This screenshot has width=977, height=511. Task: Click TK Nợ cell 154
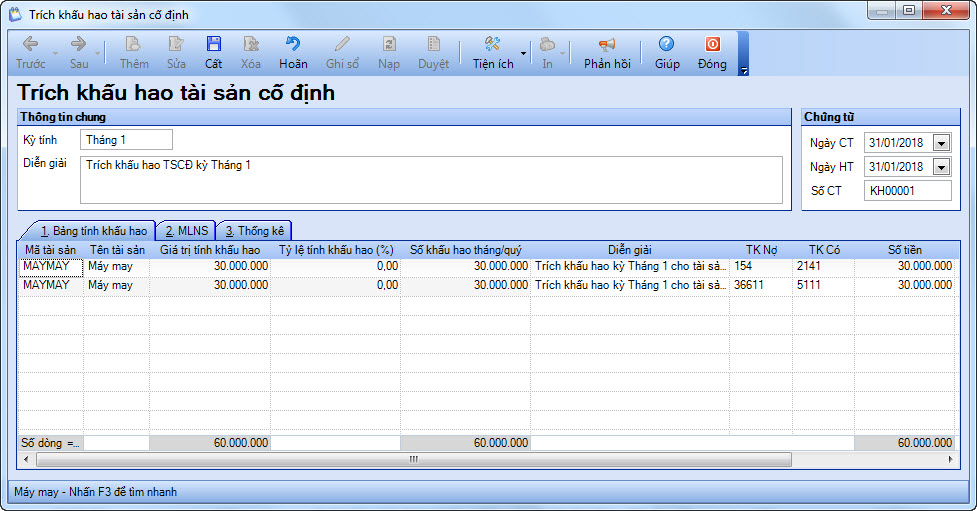[761, 266]
